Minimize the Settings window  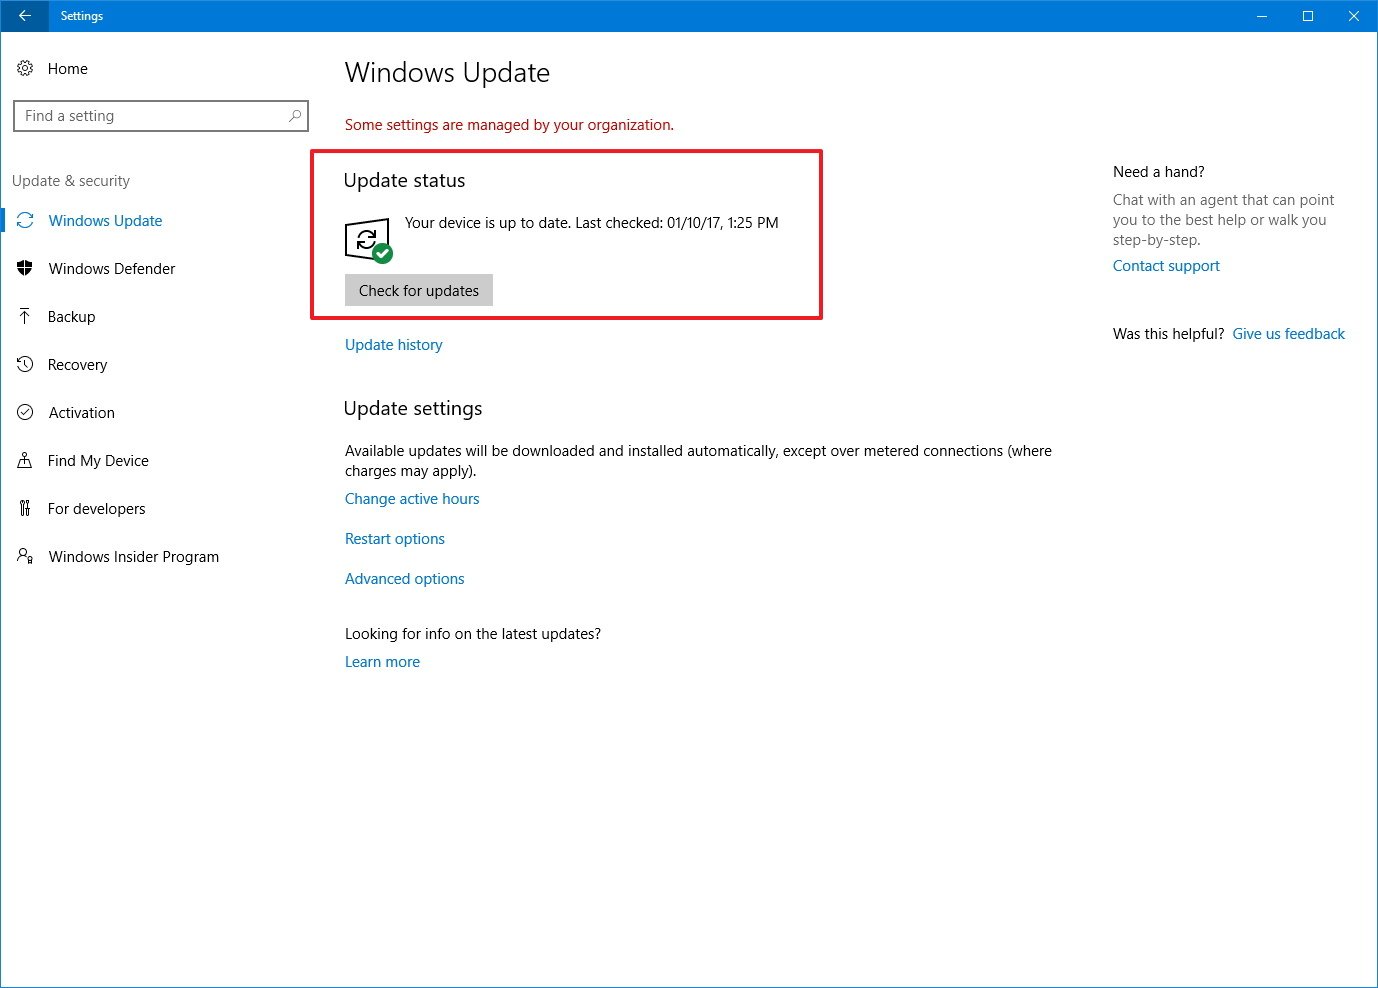coord(1262,16)
